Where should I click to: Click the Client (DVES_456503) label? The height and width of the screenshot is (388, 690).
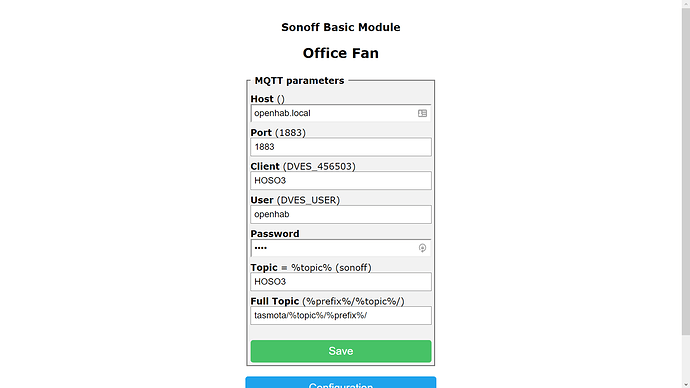tap(303, 166)
